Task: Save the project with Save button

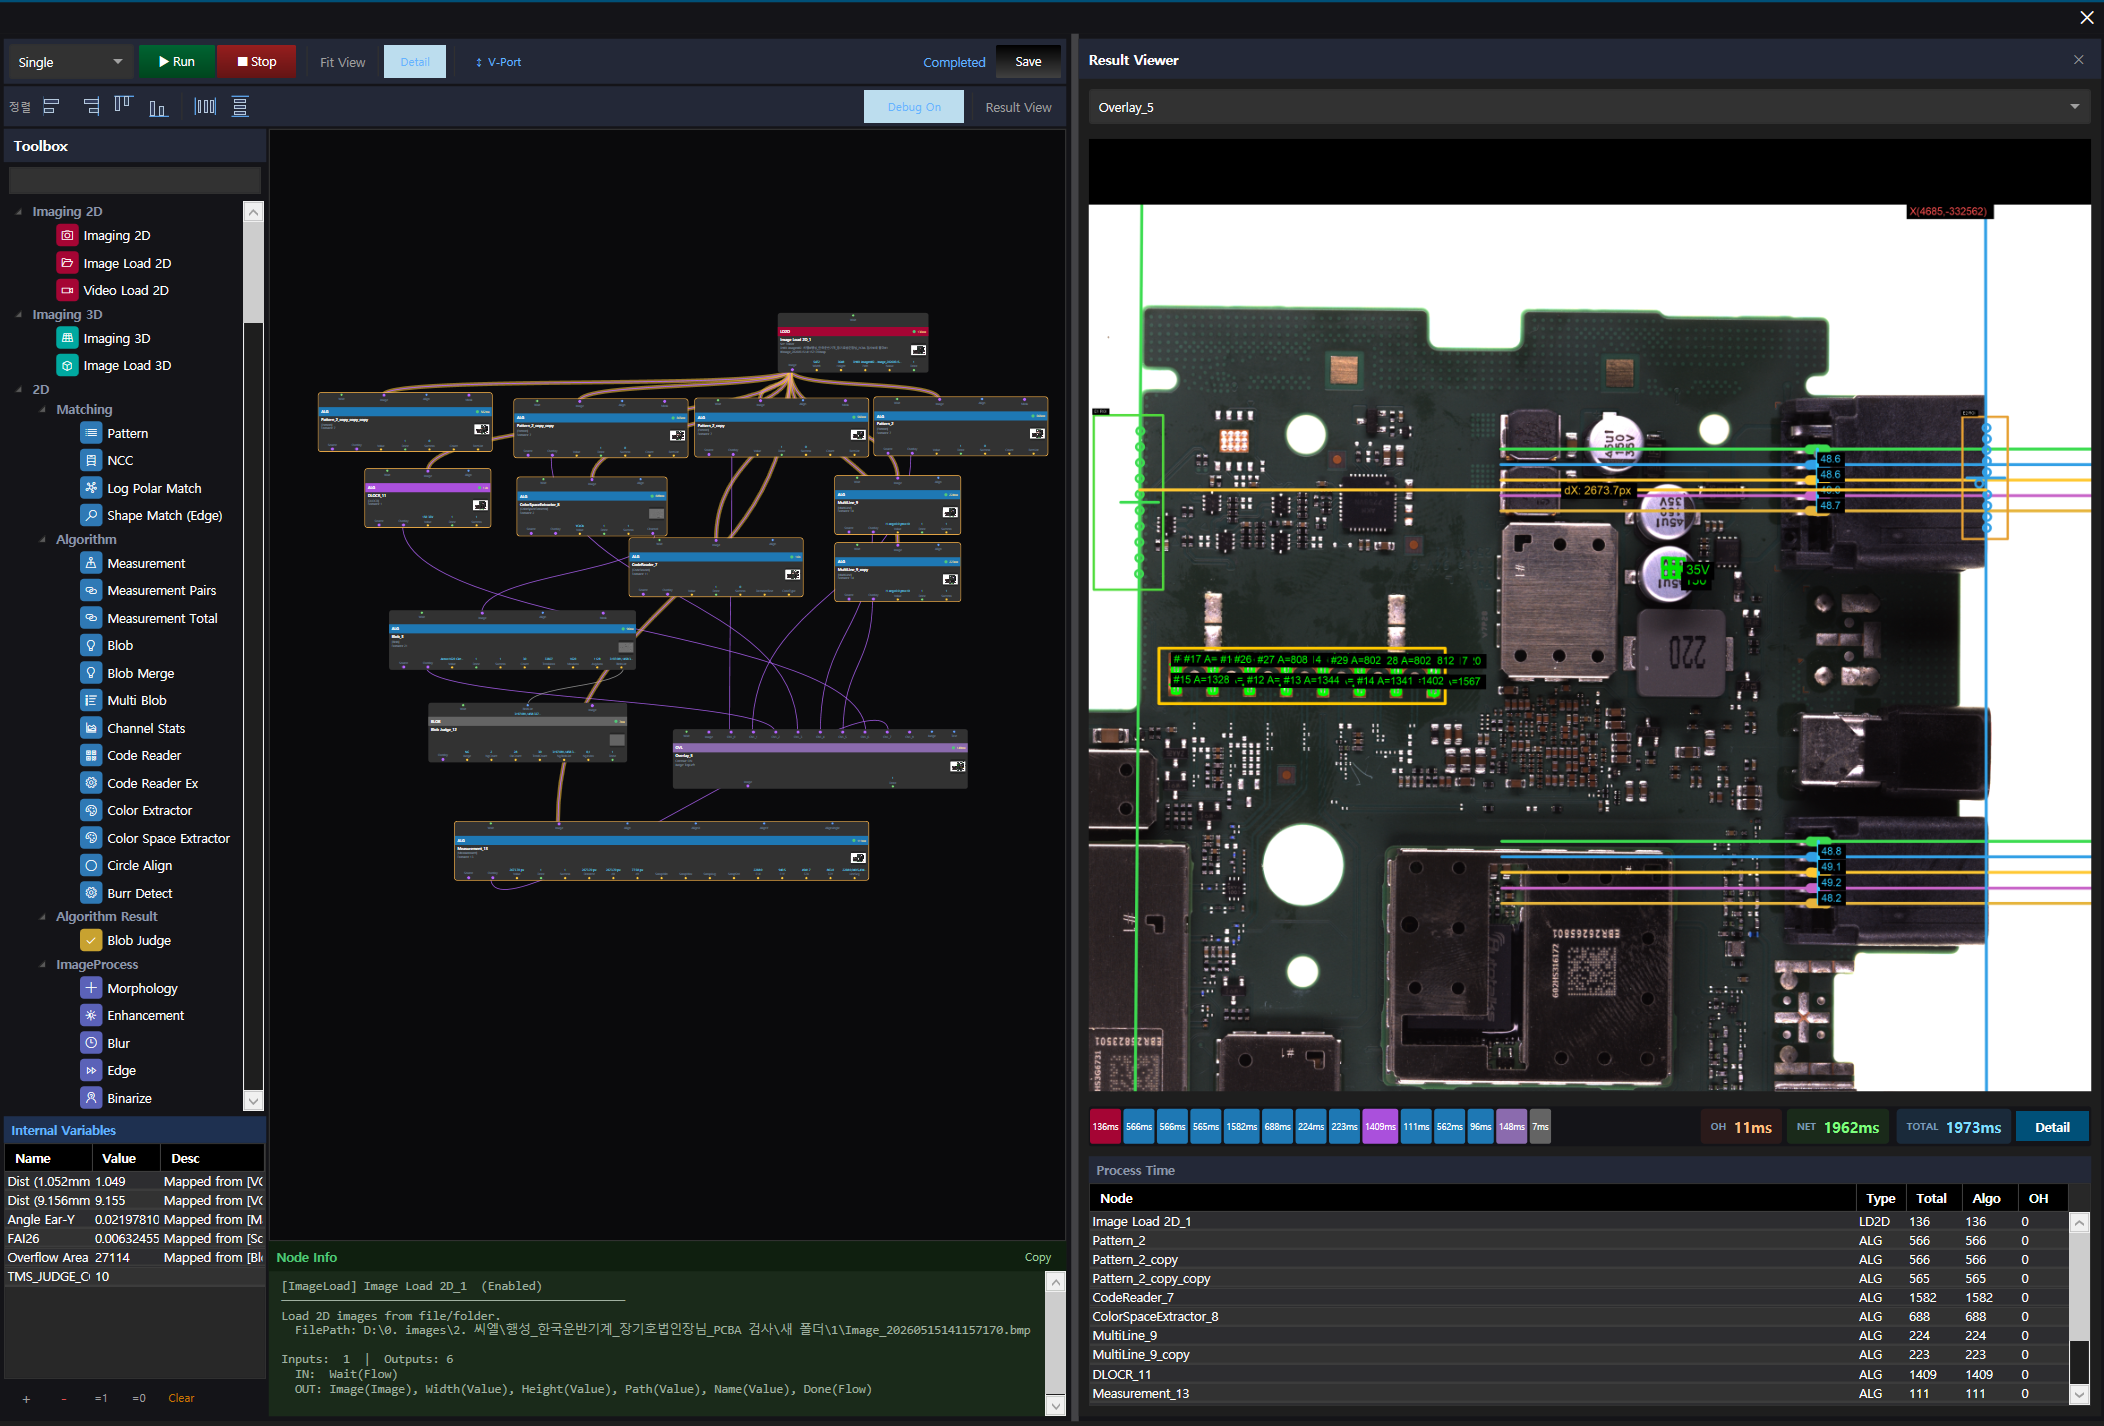Action: tap(1028, 62)
